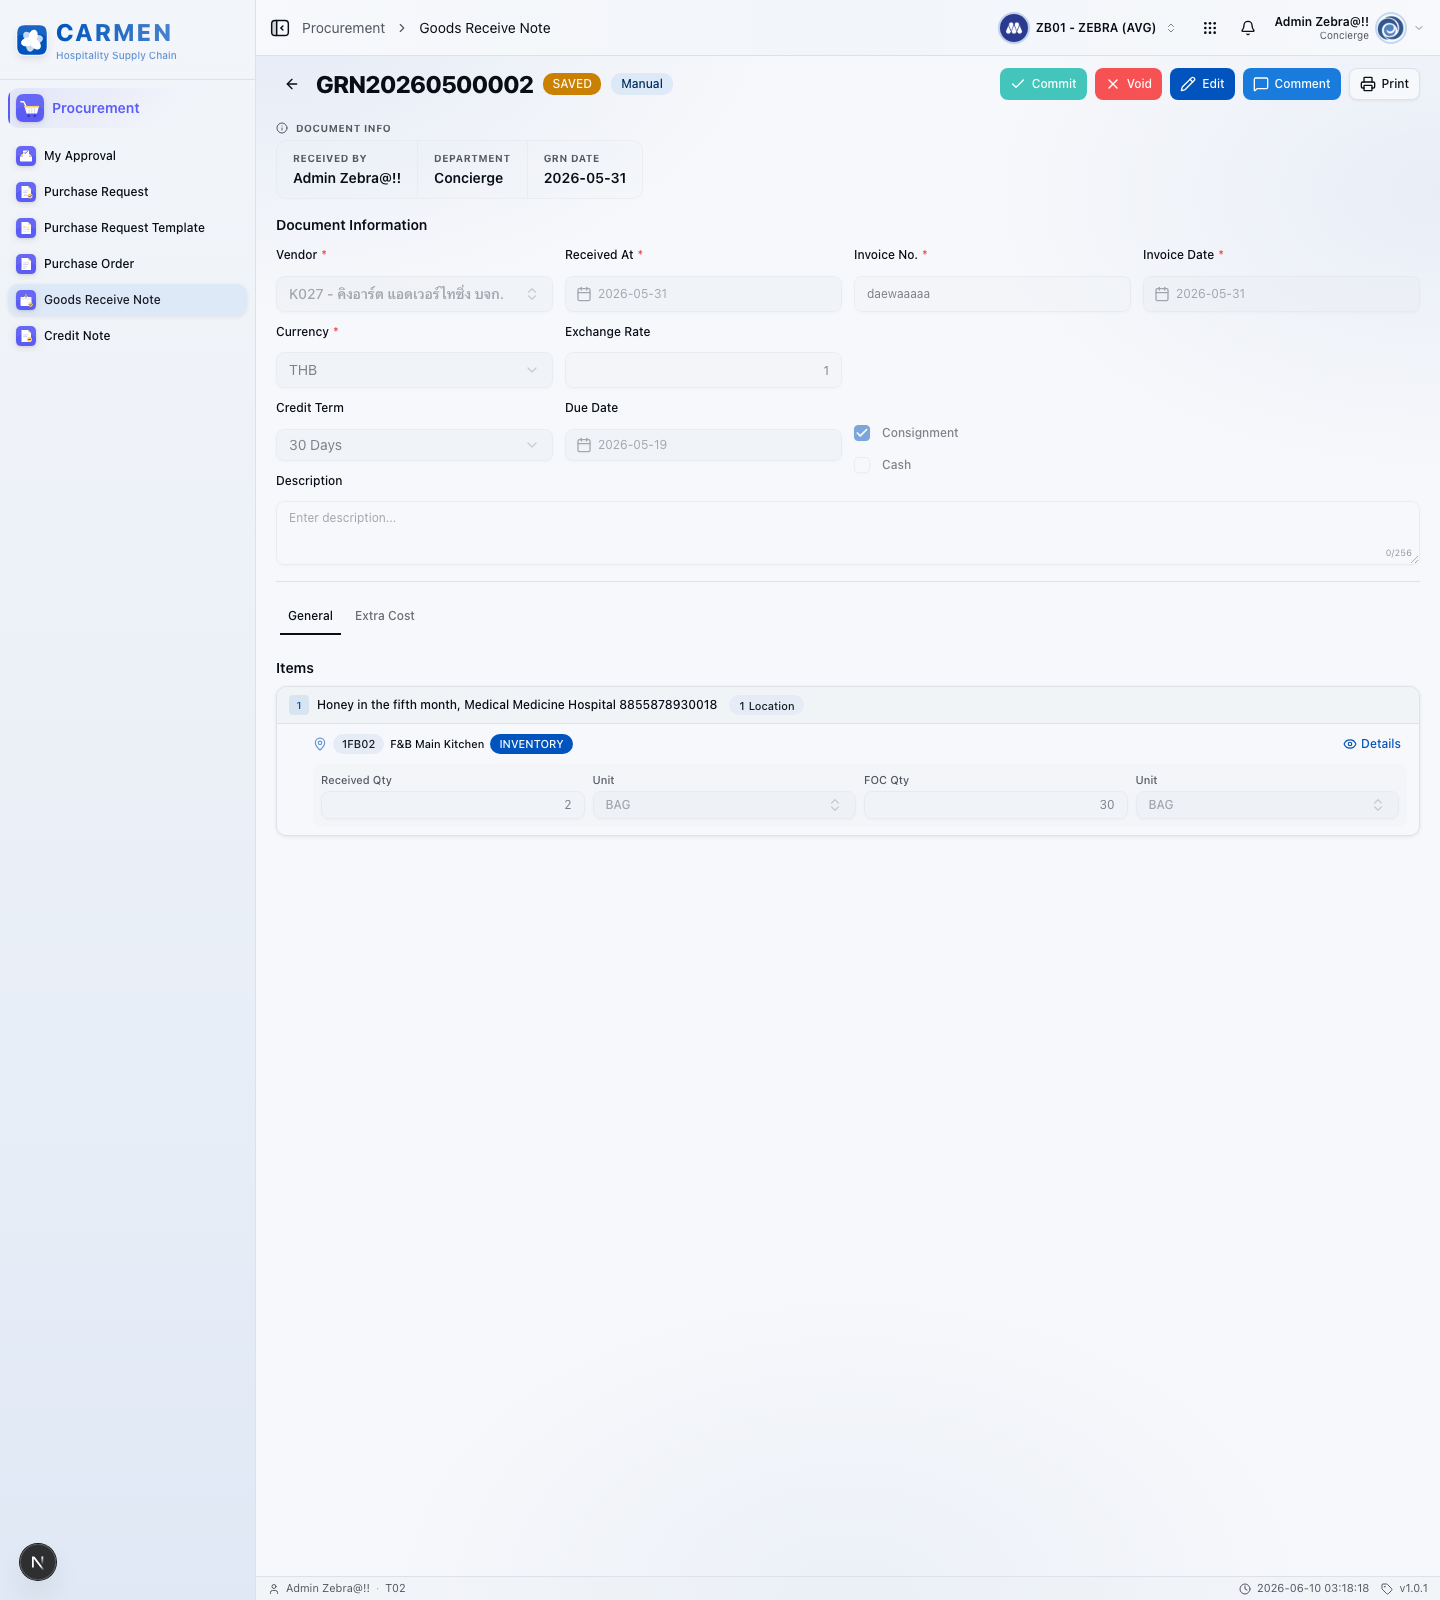
Task: Open notifications bell
Action: pos(1248,28)
